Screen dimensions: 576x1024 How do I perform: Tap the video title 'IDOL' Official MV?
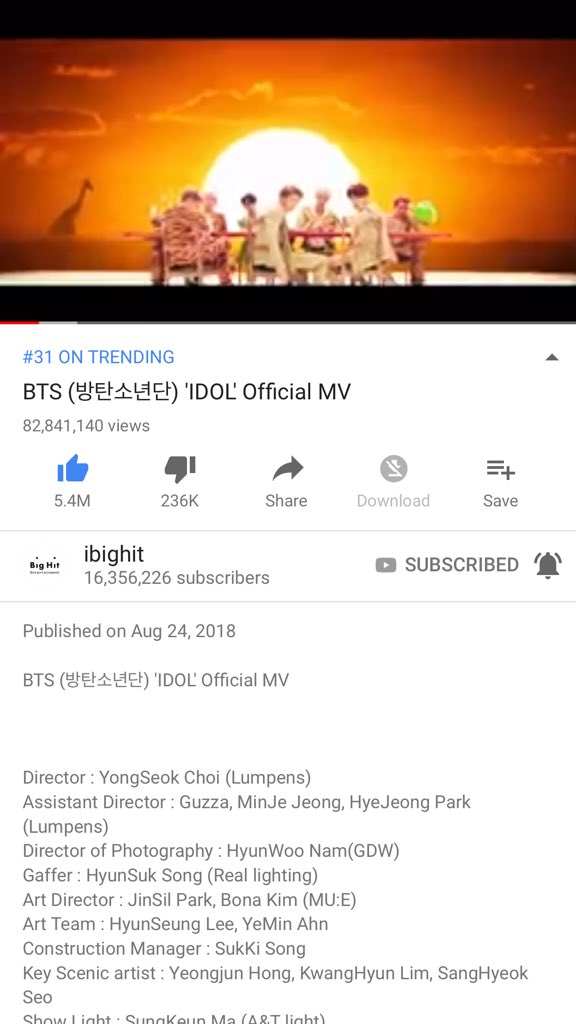click(187, 392)
